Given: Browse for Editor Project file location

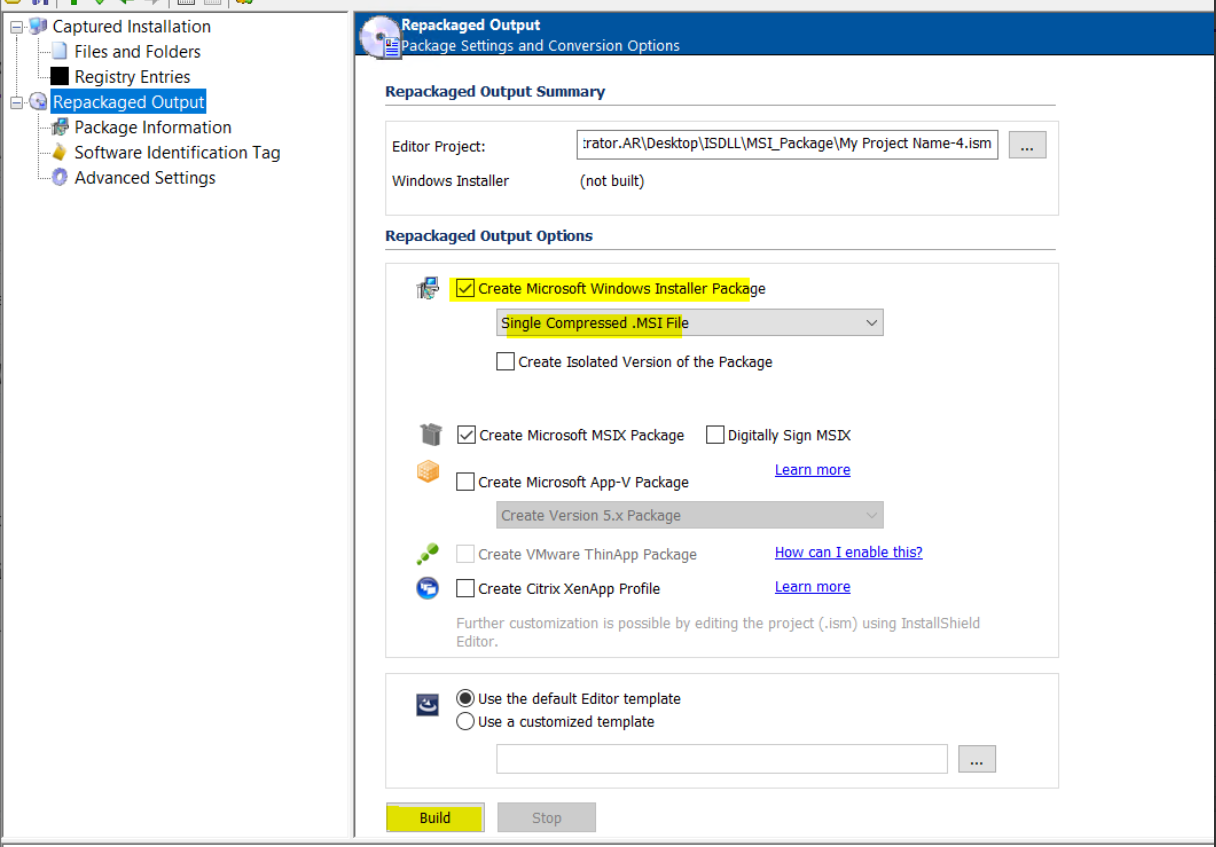Looking at the screenshot, I should (x=1027, y=145).
